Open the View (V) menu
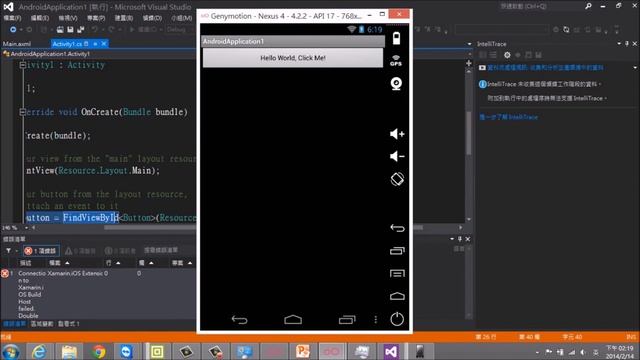This screenshot has height=360, width=640. 68,18
